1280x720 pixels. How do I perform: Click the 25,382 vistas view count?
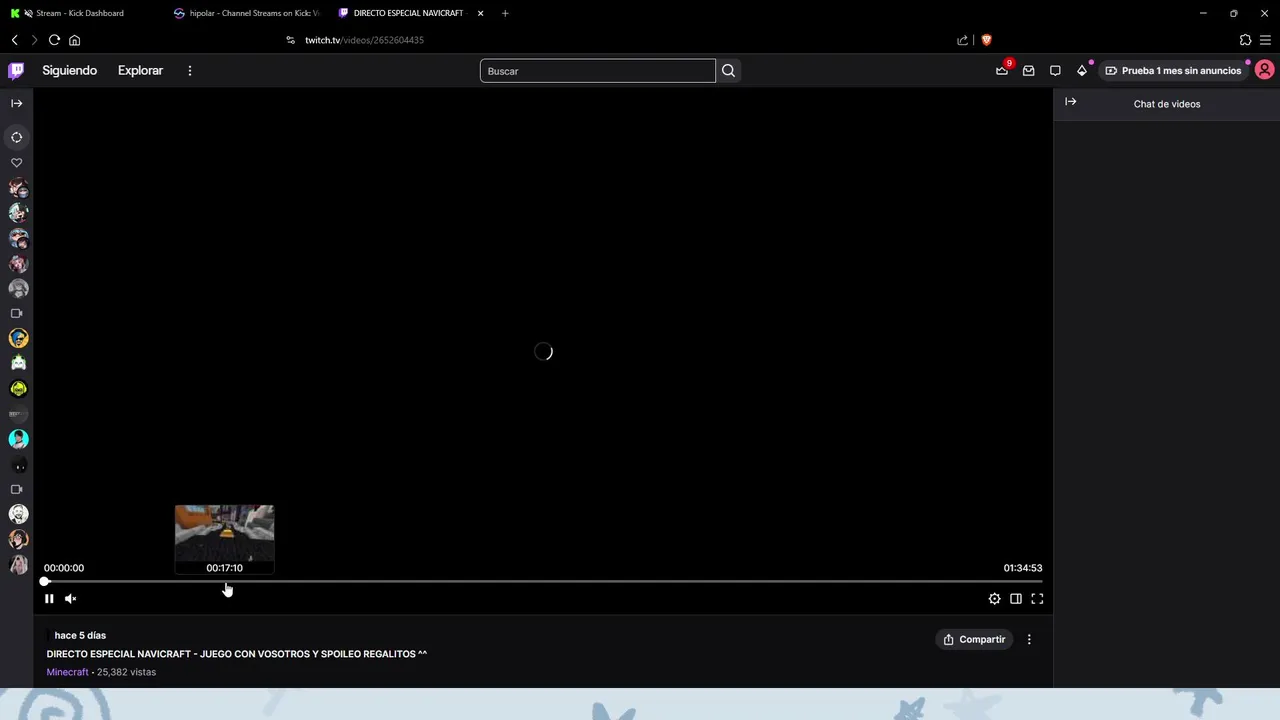click(x=126, y=672)
